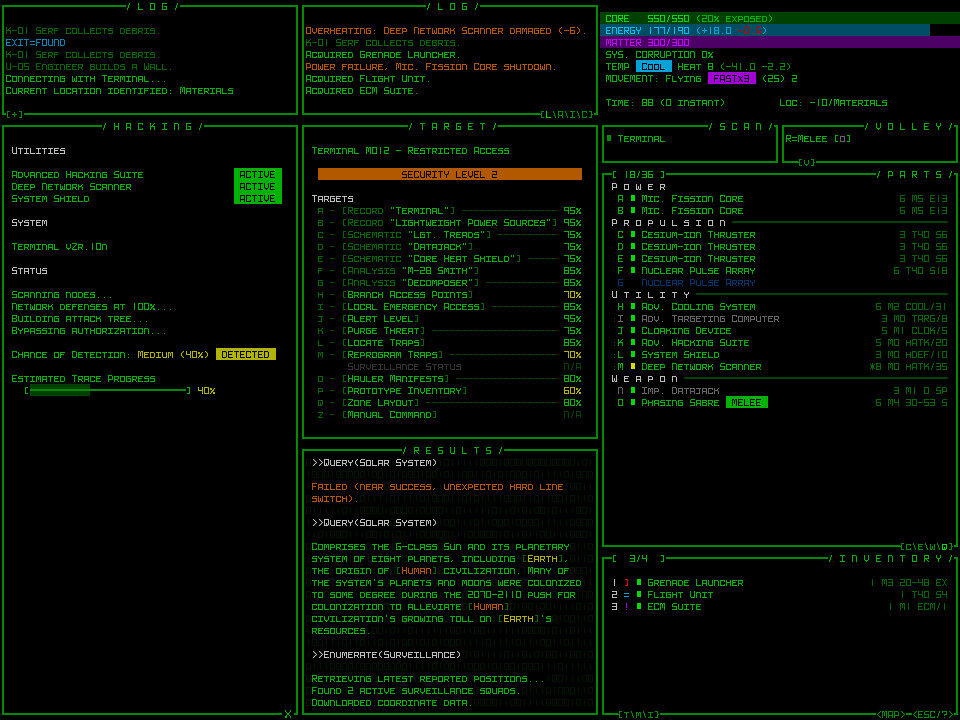Screen dimensions: 960x720
Task: Expand volley details with the [V] button
Action: pyautogui.click(x=807, y=162)
